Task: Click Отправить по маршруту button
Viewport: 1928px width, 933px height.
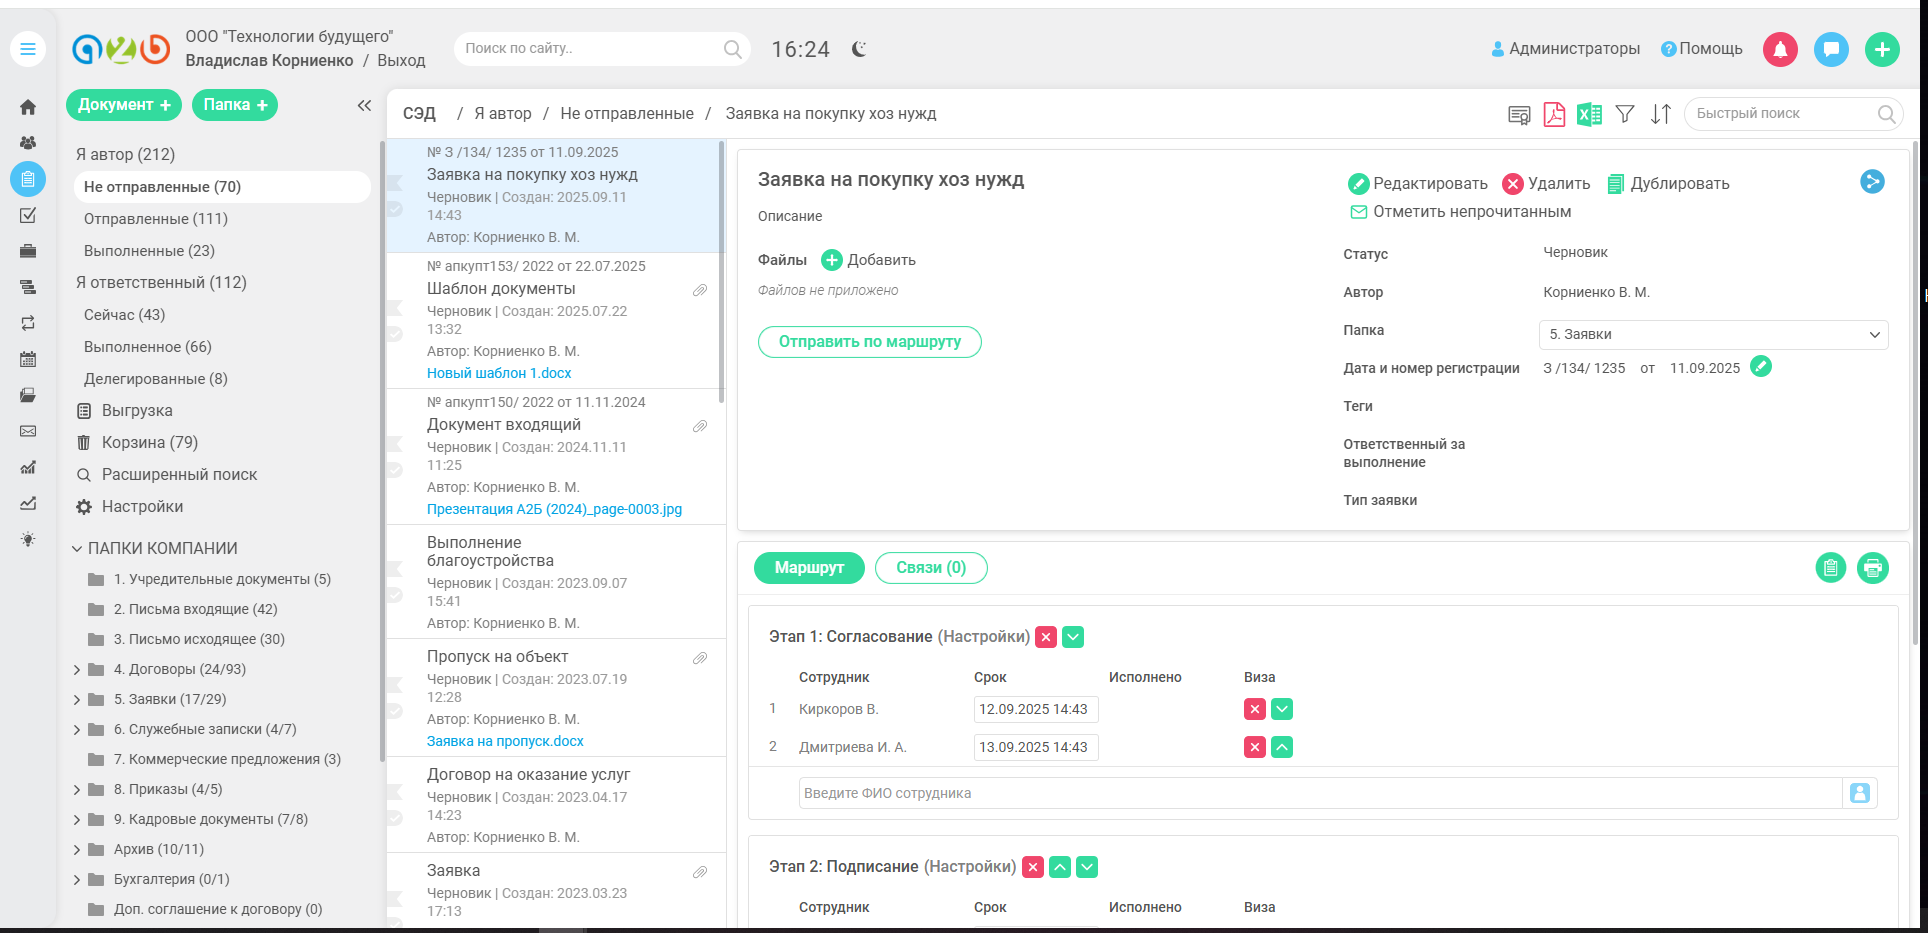Action: pos(869,342)
